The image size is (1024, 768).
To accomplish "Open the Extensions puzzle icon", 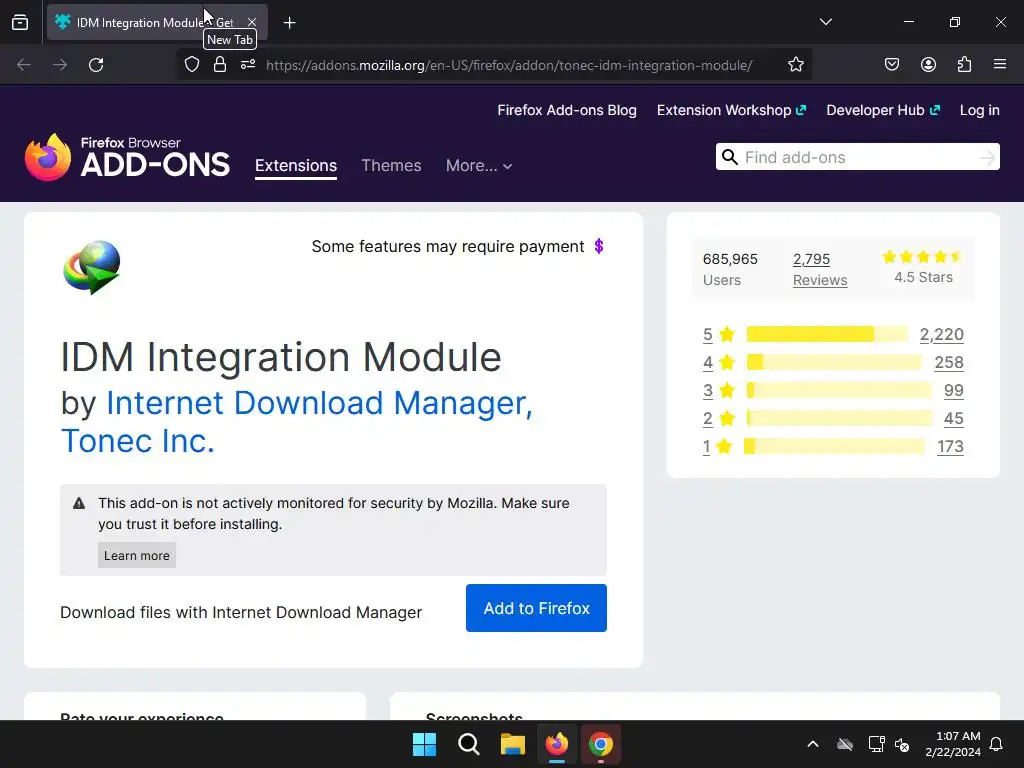I will (x=964, y=65).
